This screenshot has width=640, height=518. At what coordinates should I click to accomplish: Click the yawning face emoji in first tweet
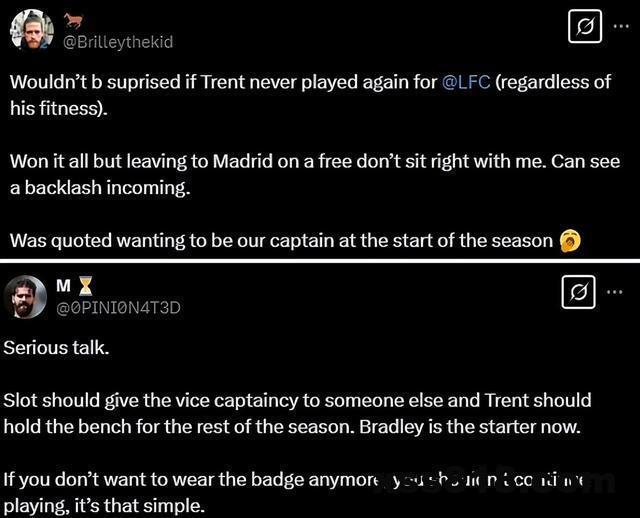point(571,240)
